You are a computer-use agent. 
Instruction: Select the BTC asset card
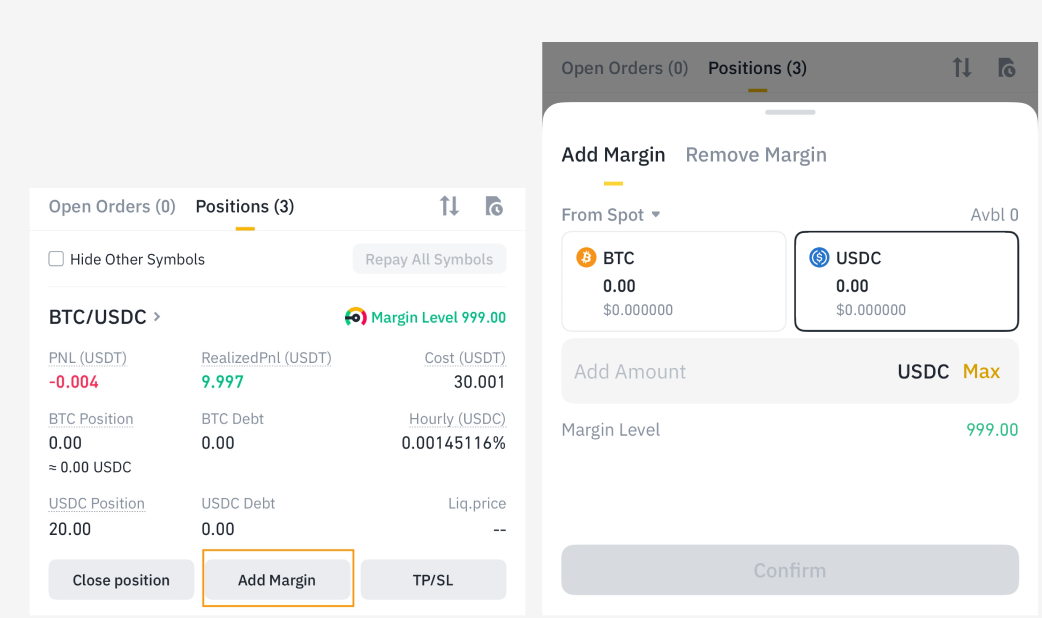[674, 281]
